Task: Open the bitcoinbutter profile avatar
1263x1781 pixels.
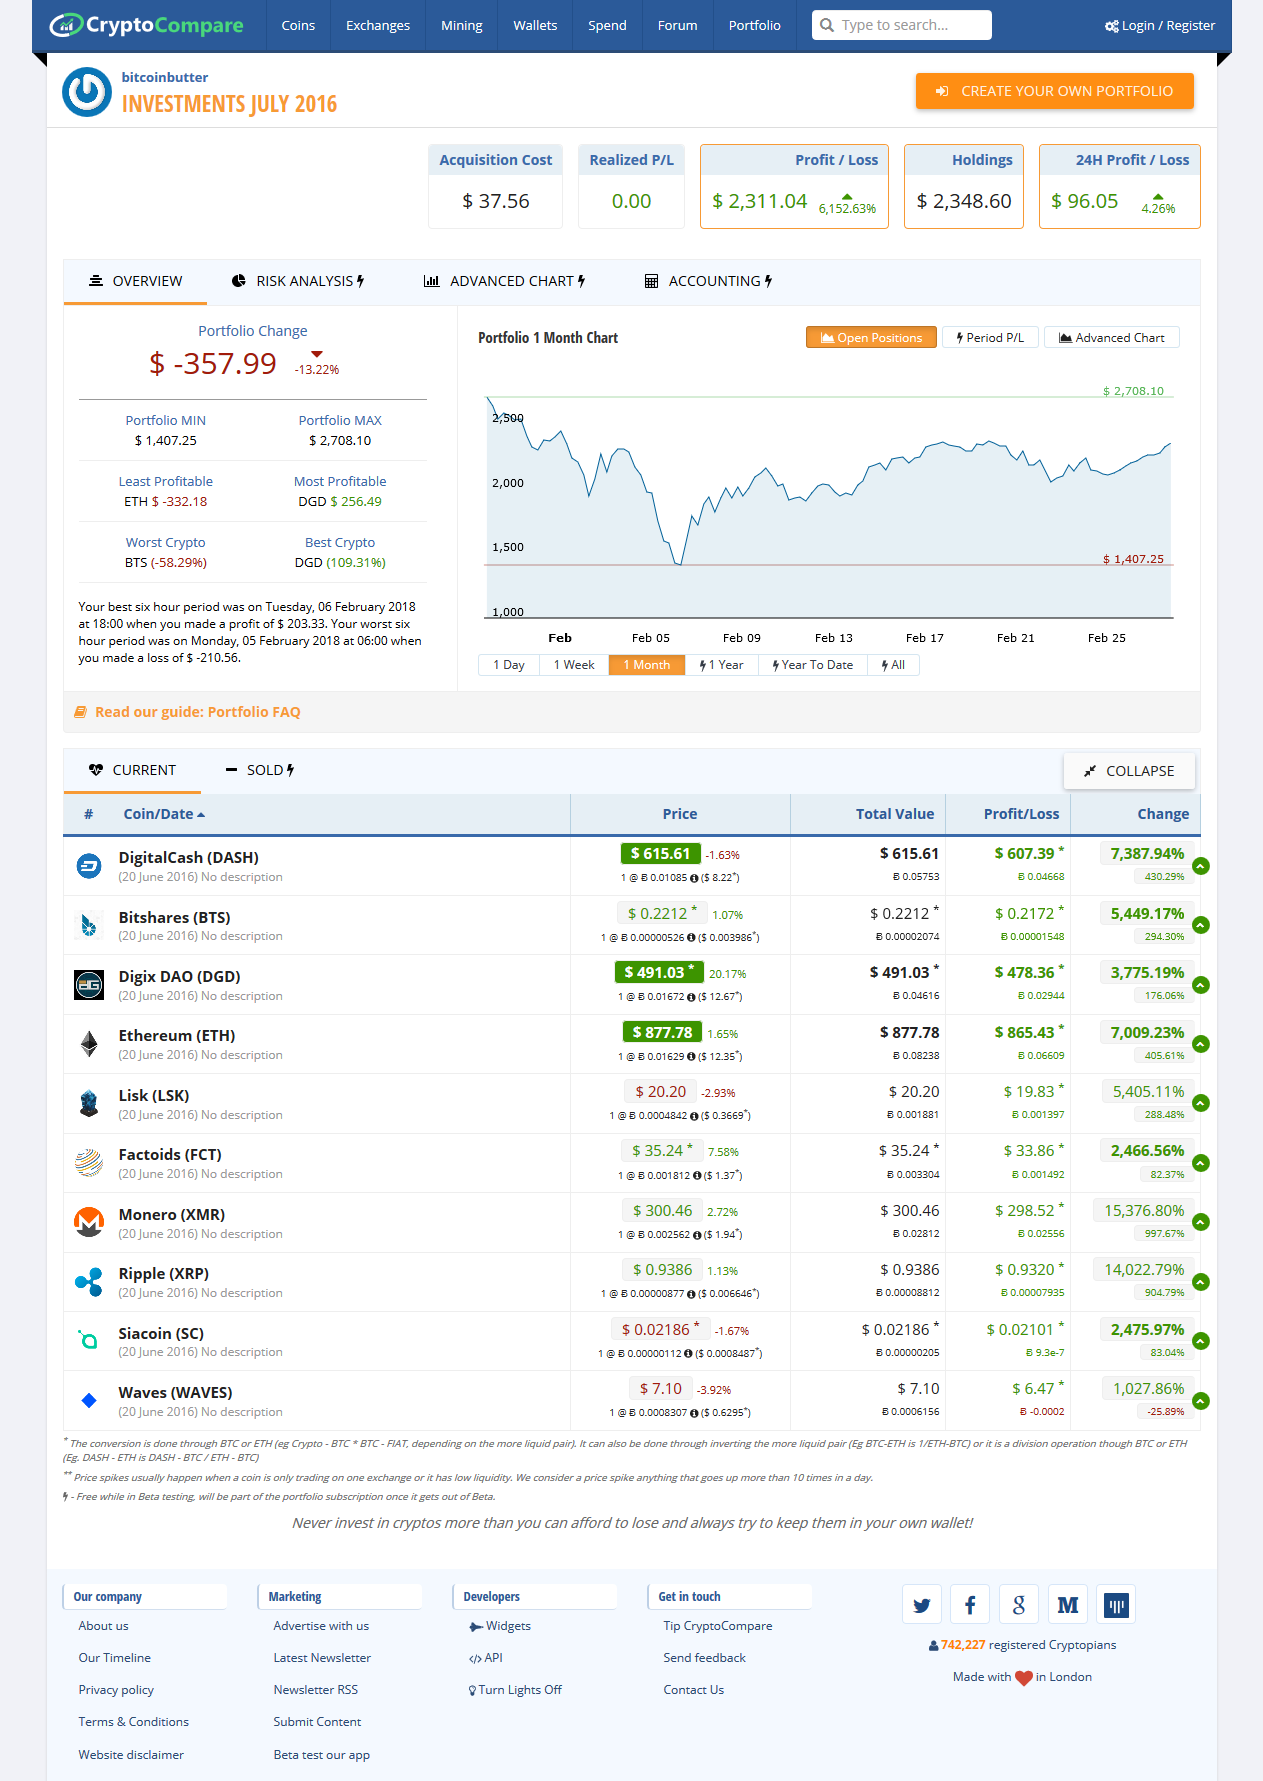Action: [87, 92]
